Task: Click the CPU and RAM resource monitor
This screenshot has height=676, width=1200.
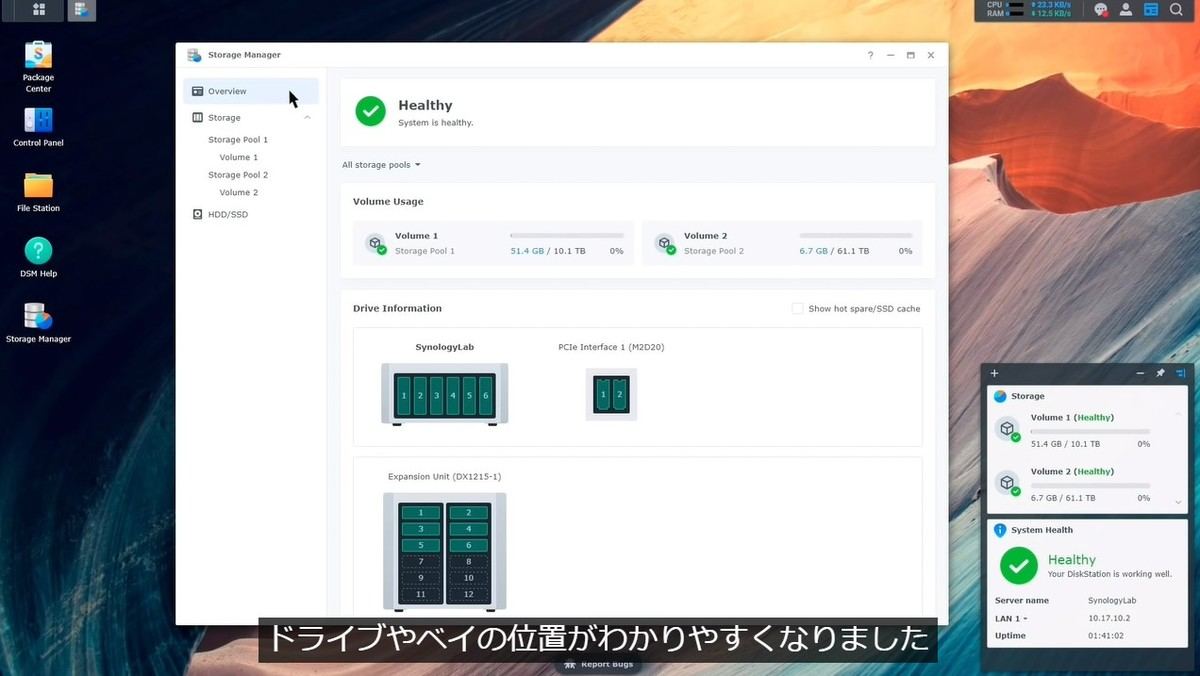Action: (x=1029, y=10)
